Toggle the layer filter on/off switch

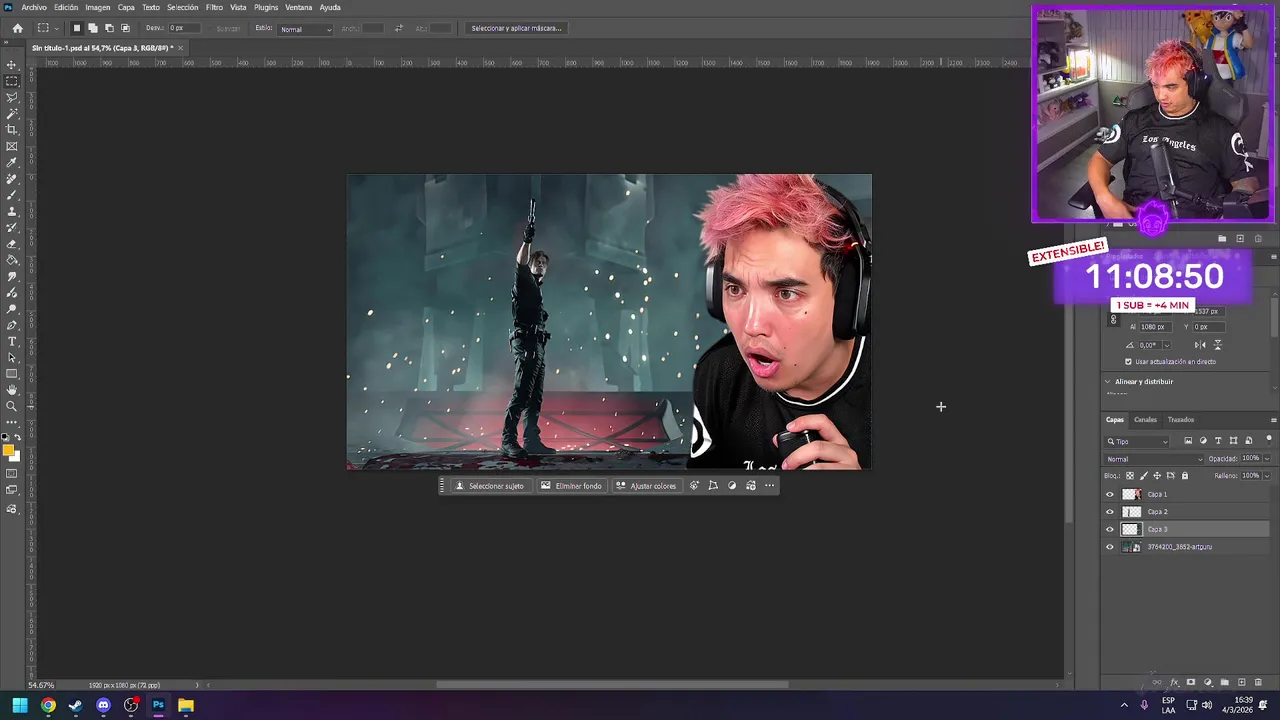[x=1269, y=440]
